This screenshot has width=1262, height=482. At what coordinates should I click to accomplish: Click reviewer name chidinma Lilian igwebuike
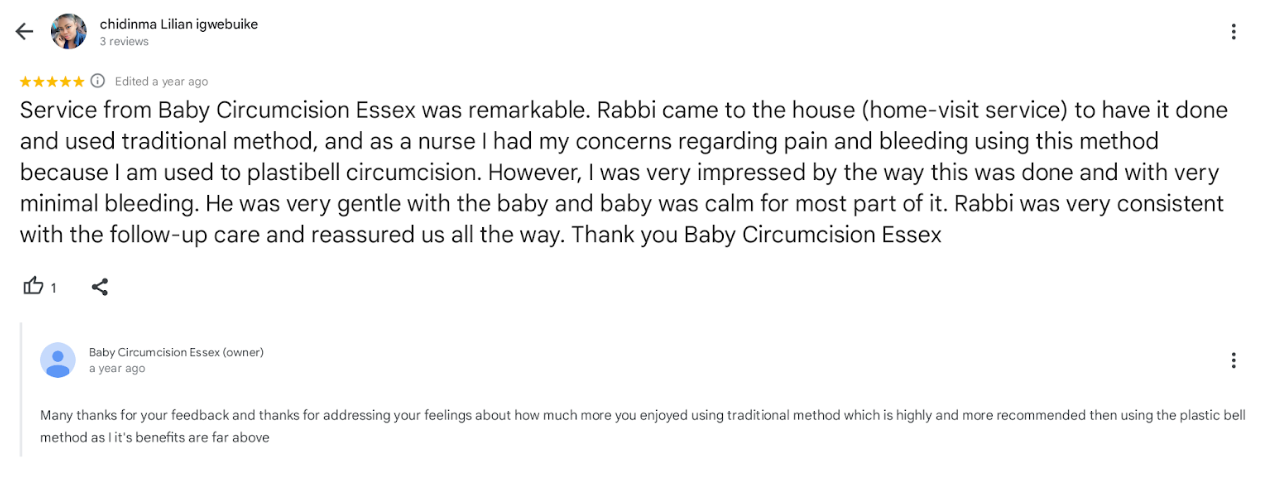coord(179,24)
